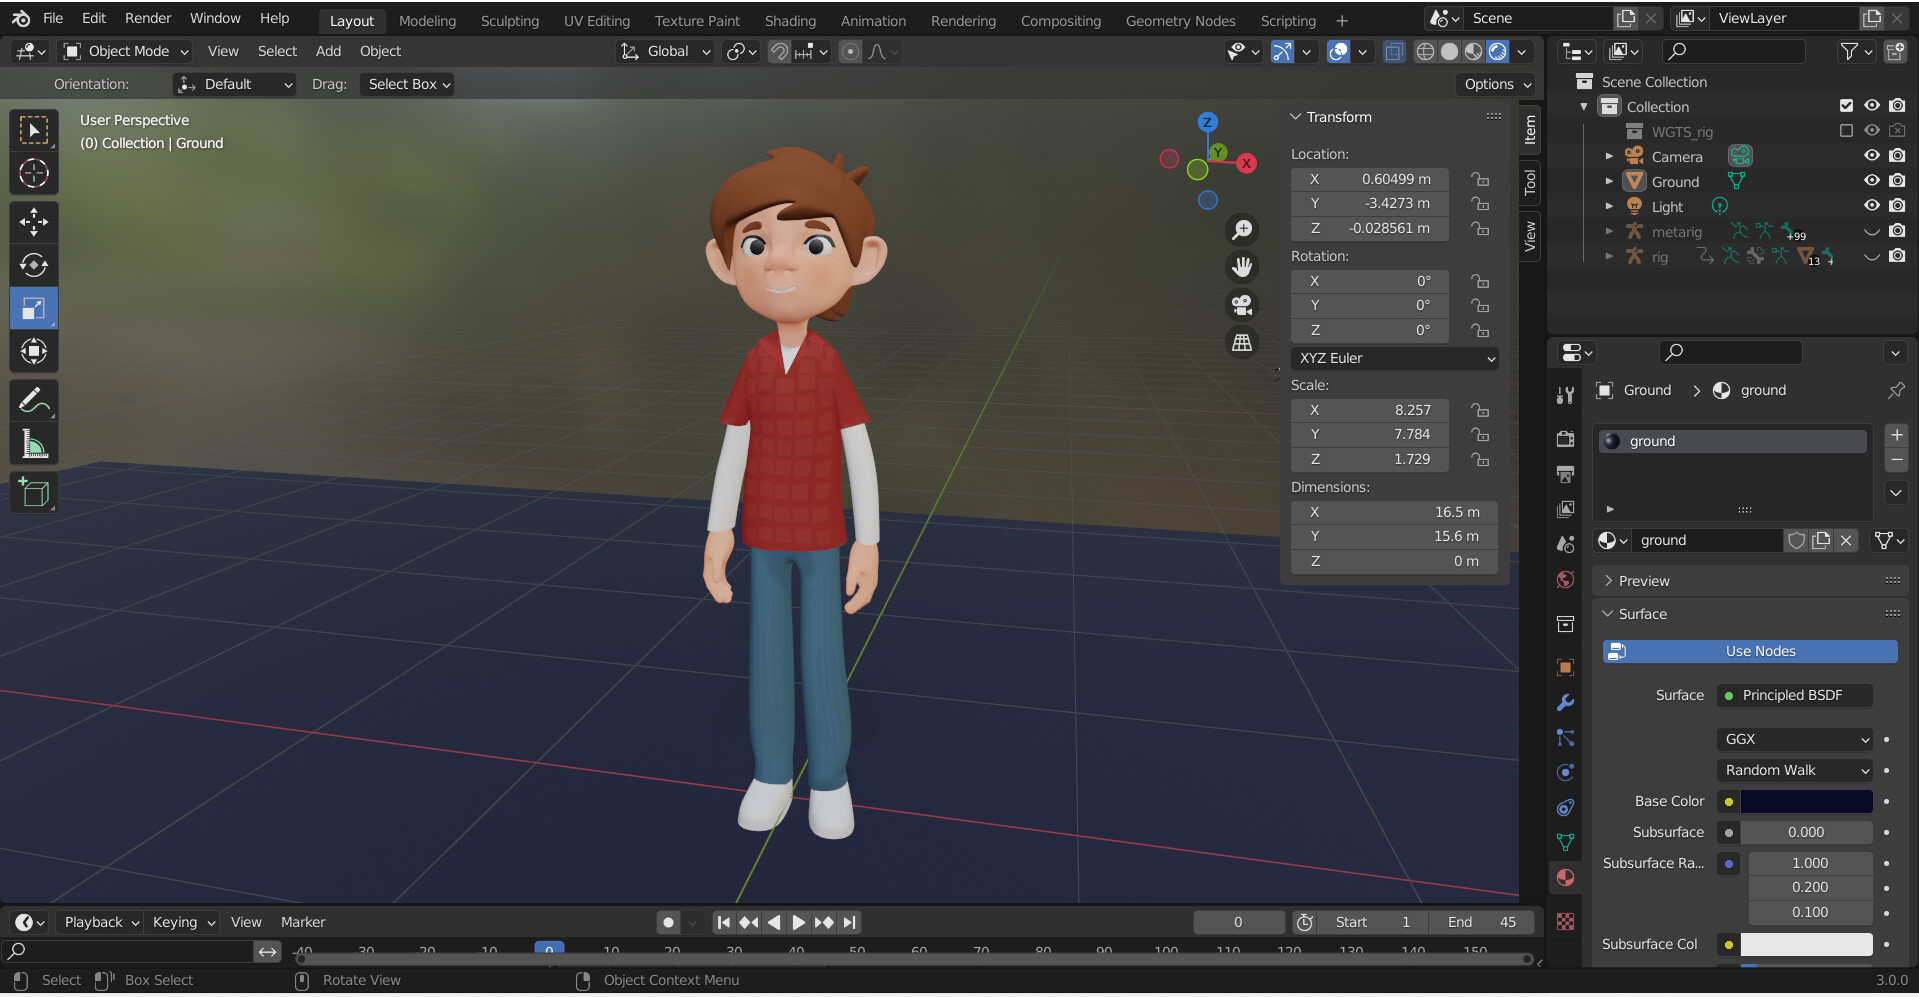Open the Particle properties tab
This screenshot has width=1919, height=997.
tap(1565, 736)
